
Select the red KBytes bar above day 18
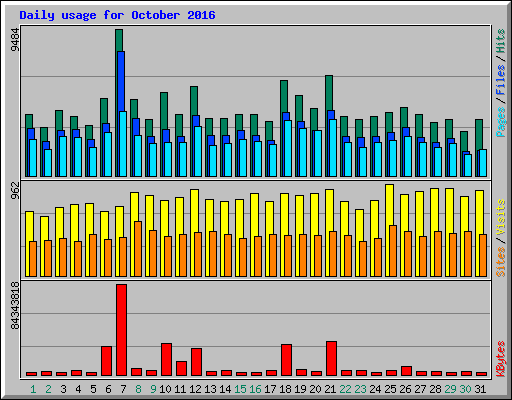[287, 360]
